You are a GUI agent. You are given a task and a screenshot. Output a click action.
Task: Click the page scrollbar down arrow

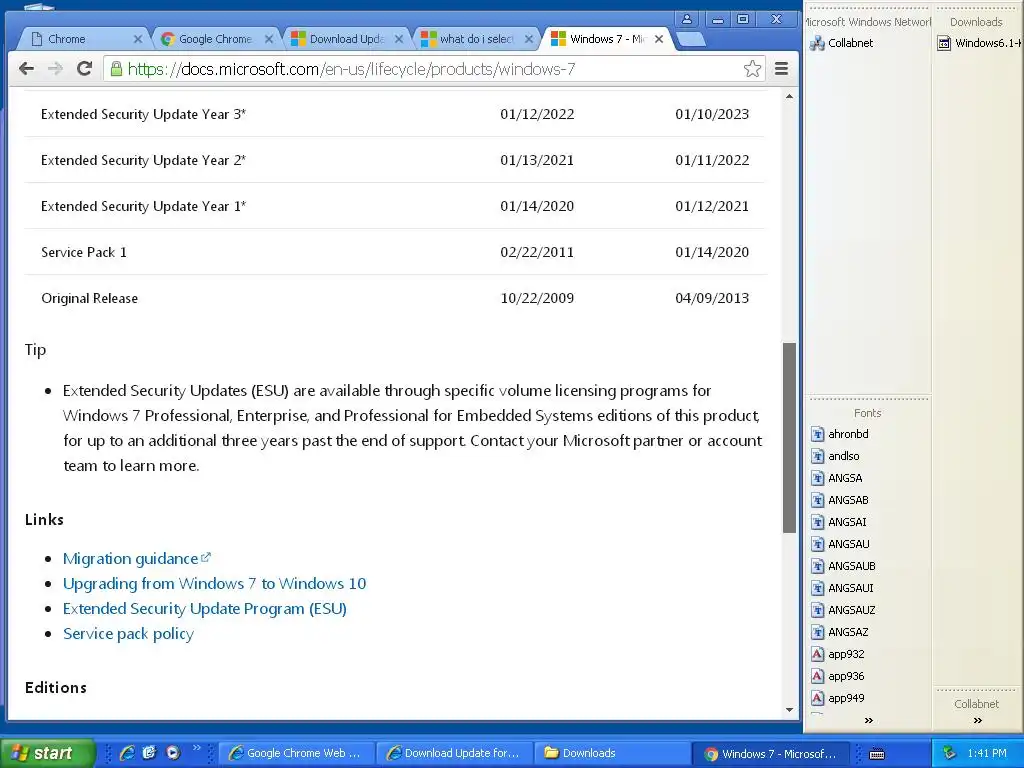[790, 710]
